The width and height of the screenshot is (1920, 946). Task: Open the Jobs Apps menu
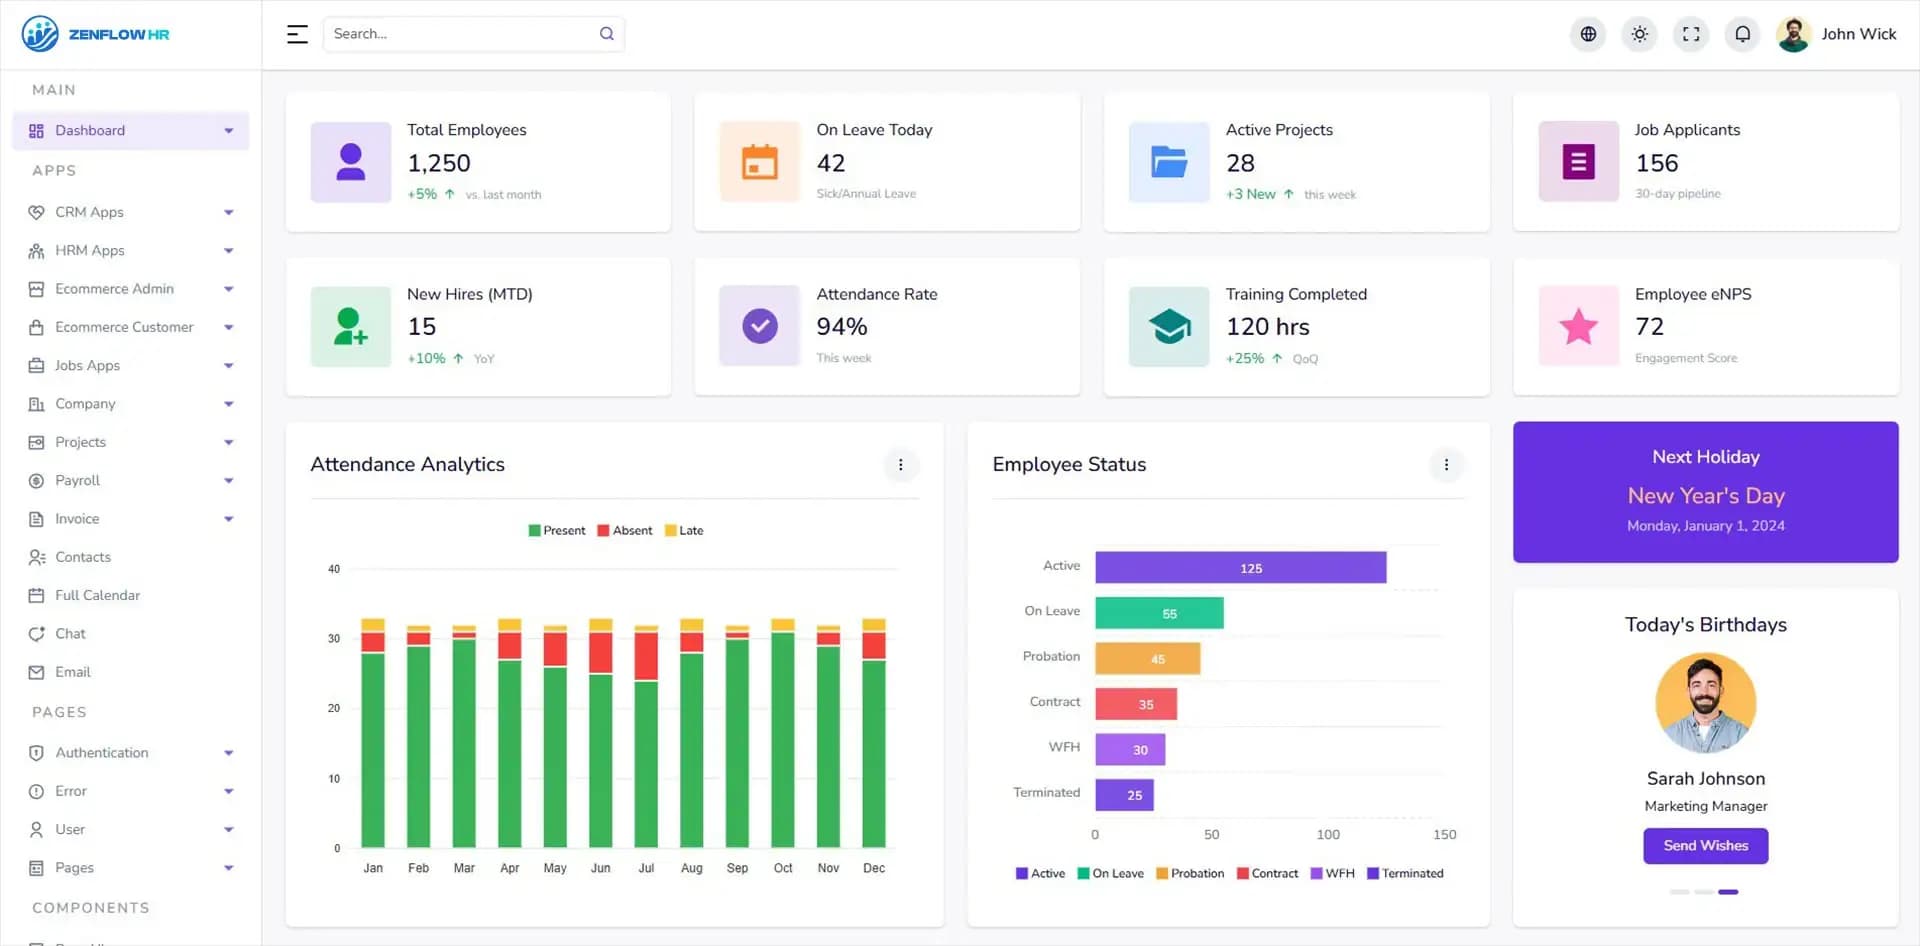pos(130,366)
